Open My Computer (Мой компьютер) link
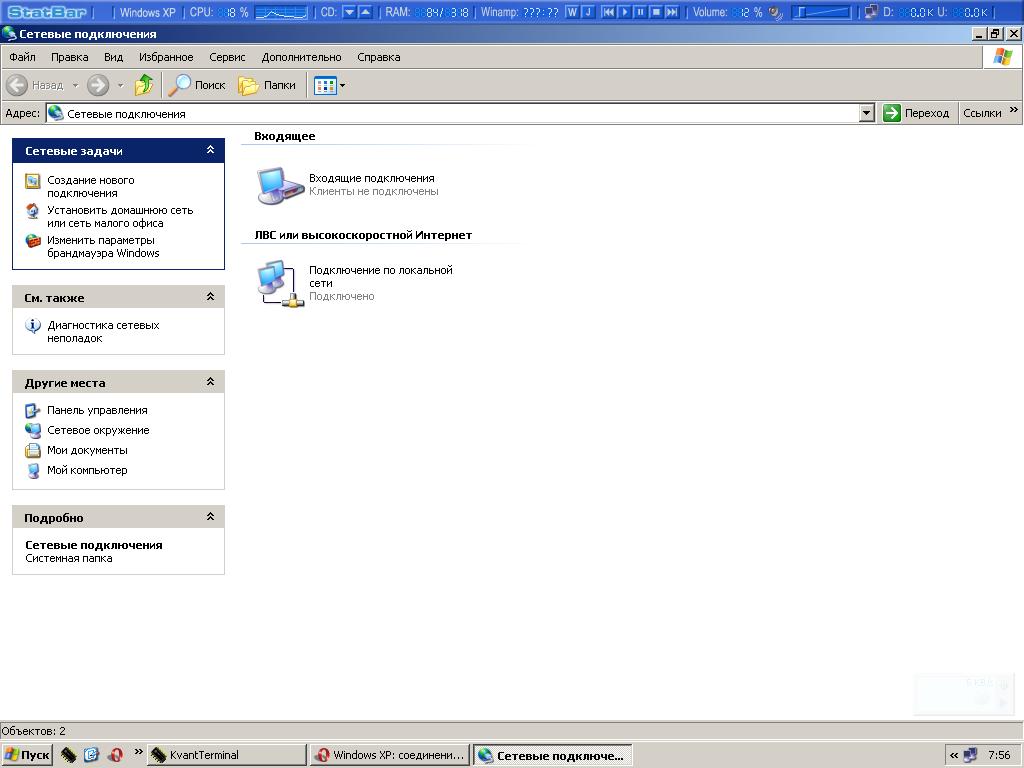Viewport: 1024px width, 768px height. click(87, 470)
